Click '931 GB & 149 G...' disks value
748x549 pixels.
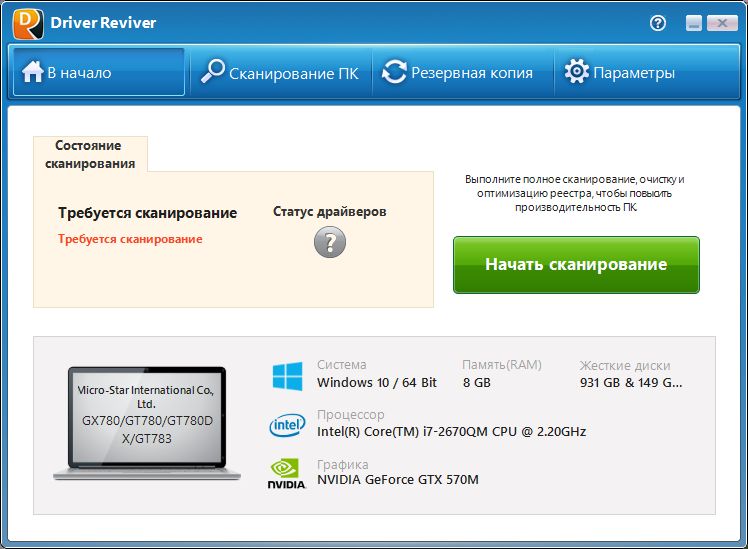coord(631,383)
